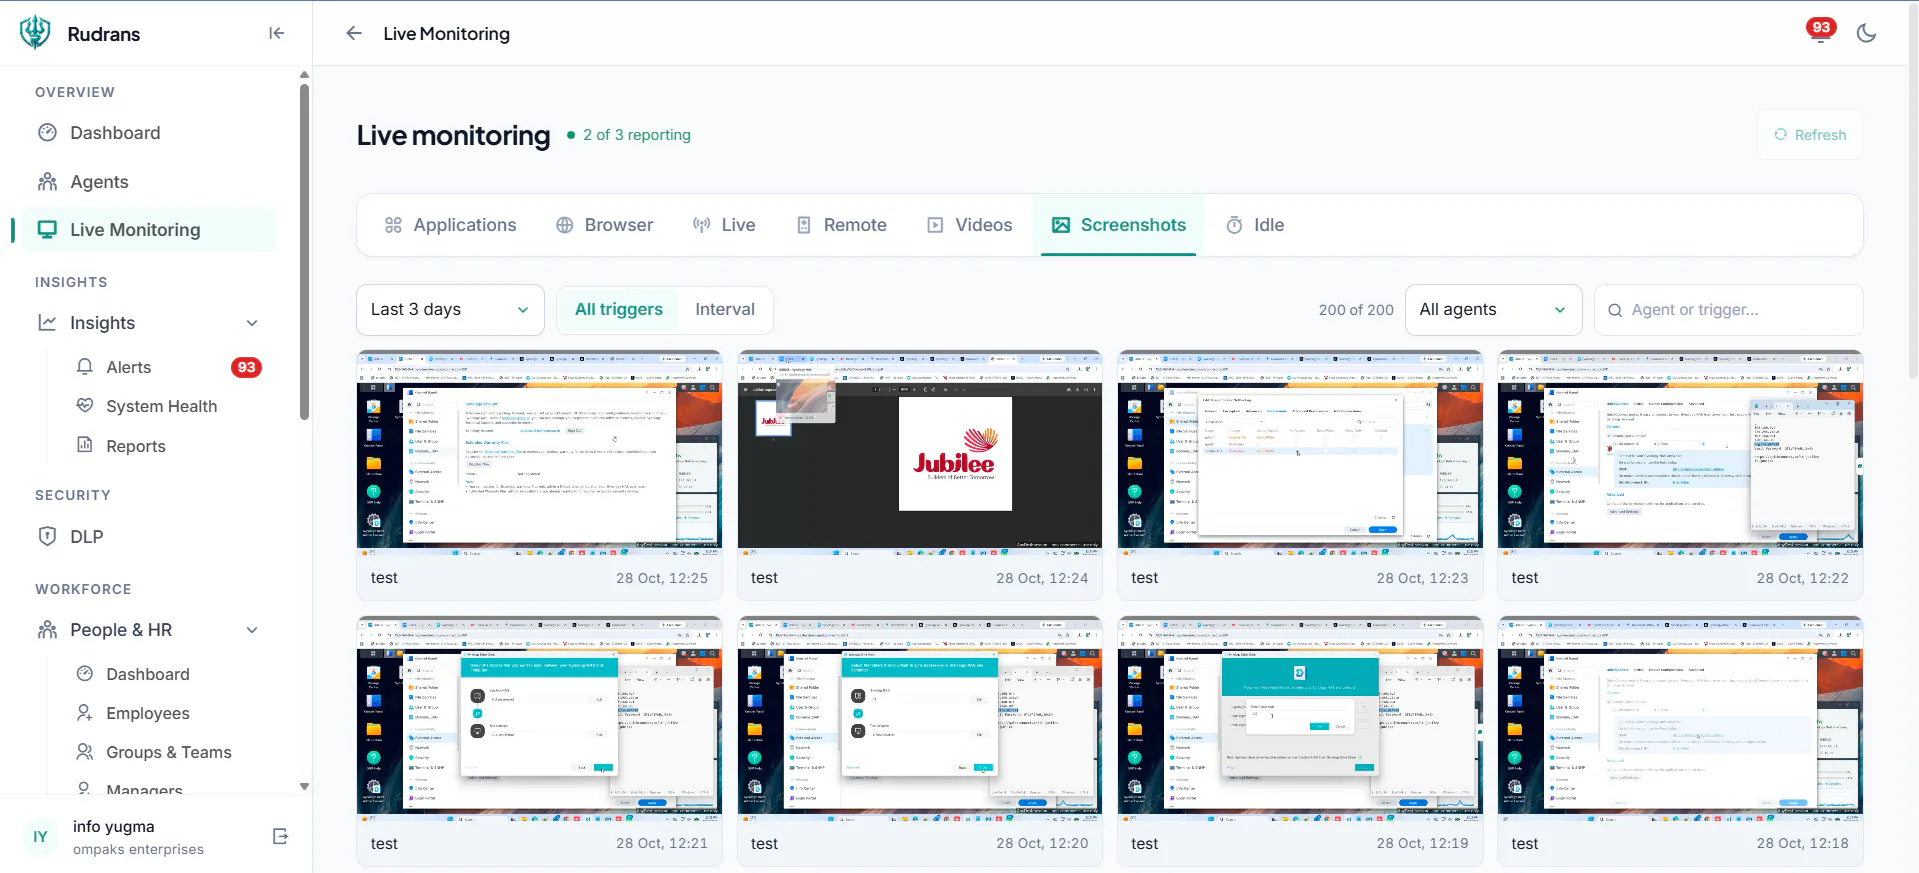Open the screenshot from 28 Oct, 12:22
The height and width of the screenshot is (873, 1919).
pos(1680,475)
